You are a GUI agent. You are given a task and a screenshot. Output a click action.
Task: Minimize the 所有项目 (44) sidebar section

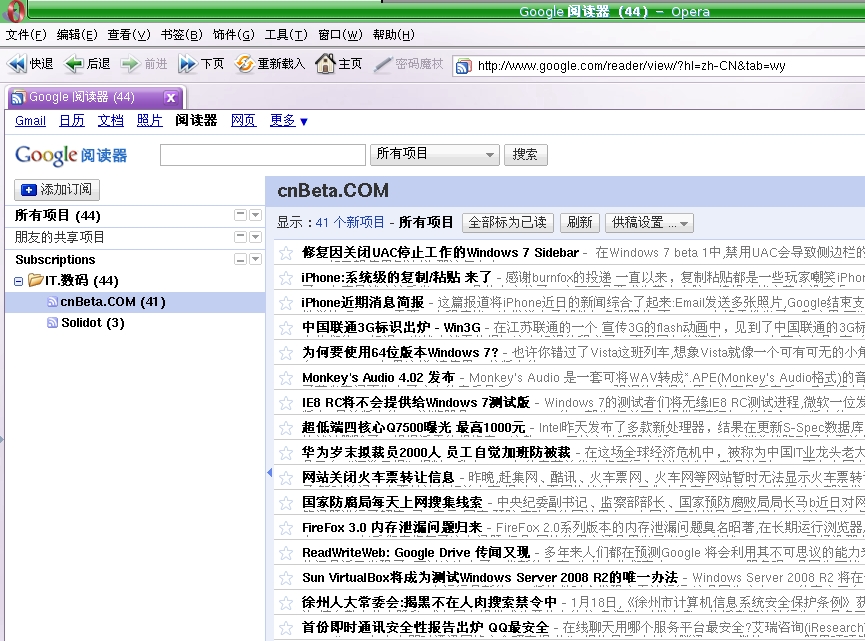click(x=240, y=215)
